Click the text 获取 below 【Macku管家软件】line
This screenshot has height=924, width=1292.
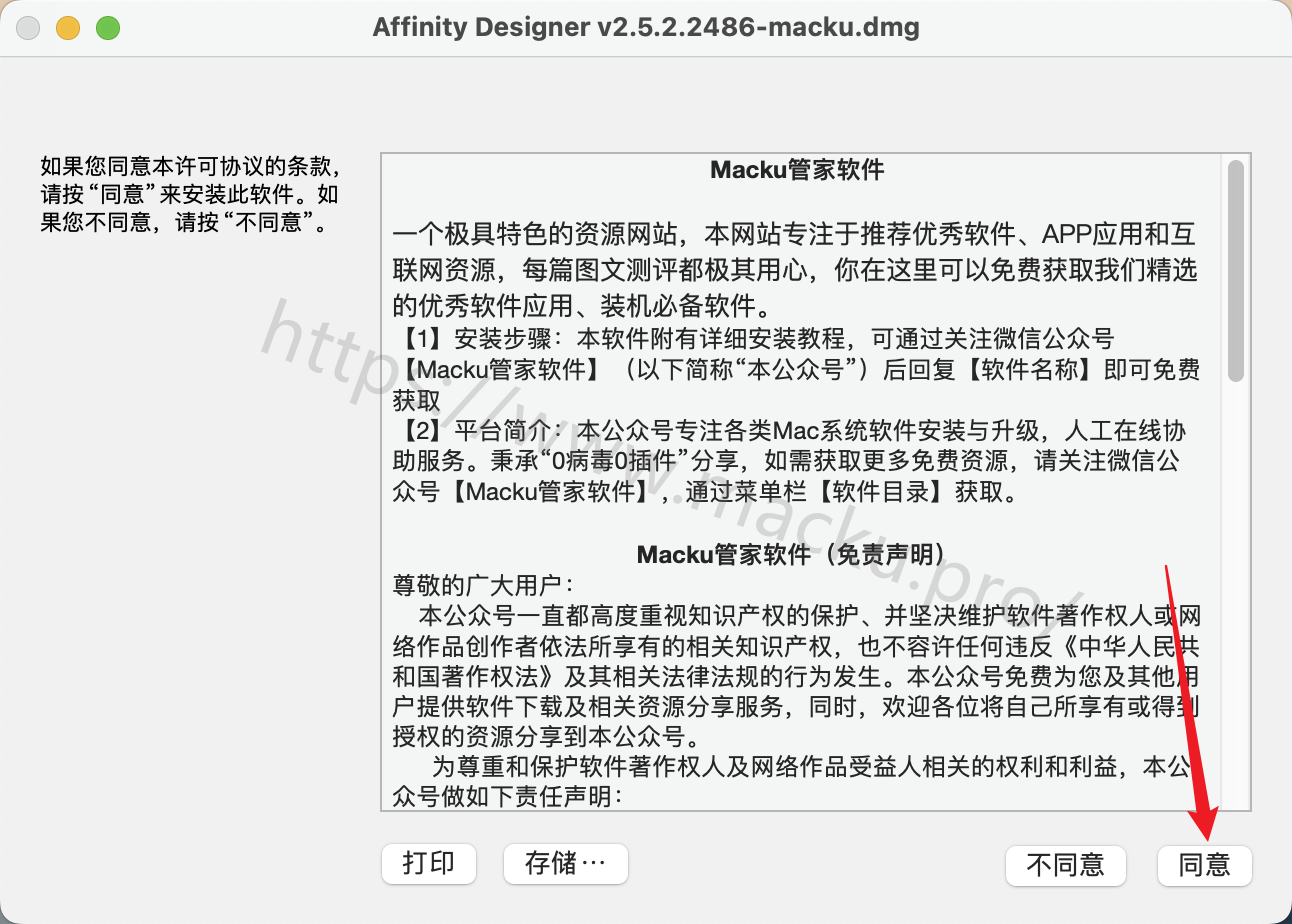point(416,401)
